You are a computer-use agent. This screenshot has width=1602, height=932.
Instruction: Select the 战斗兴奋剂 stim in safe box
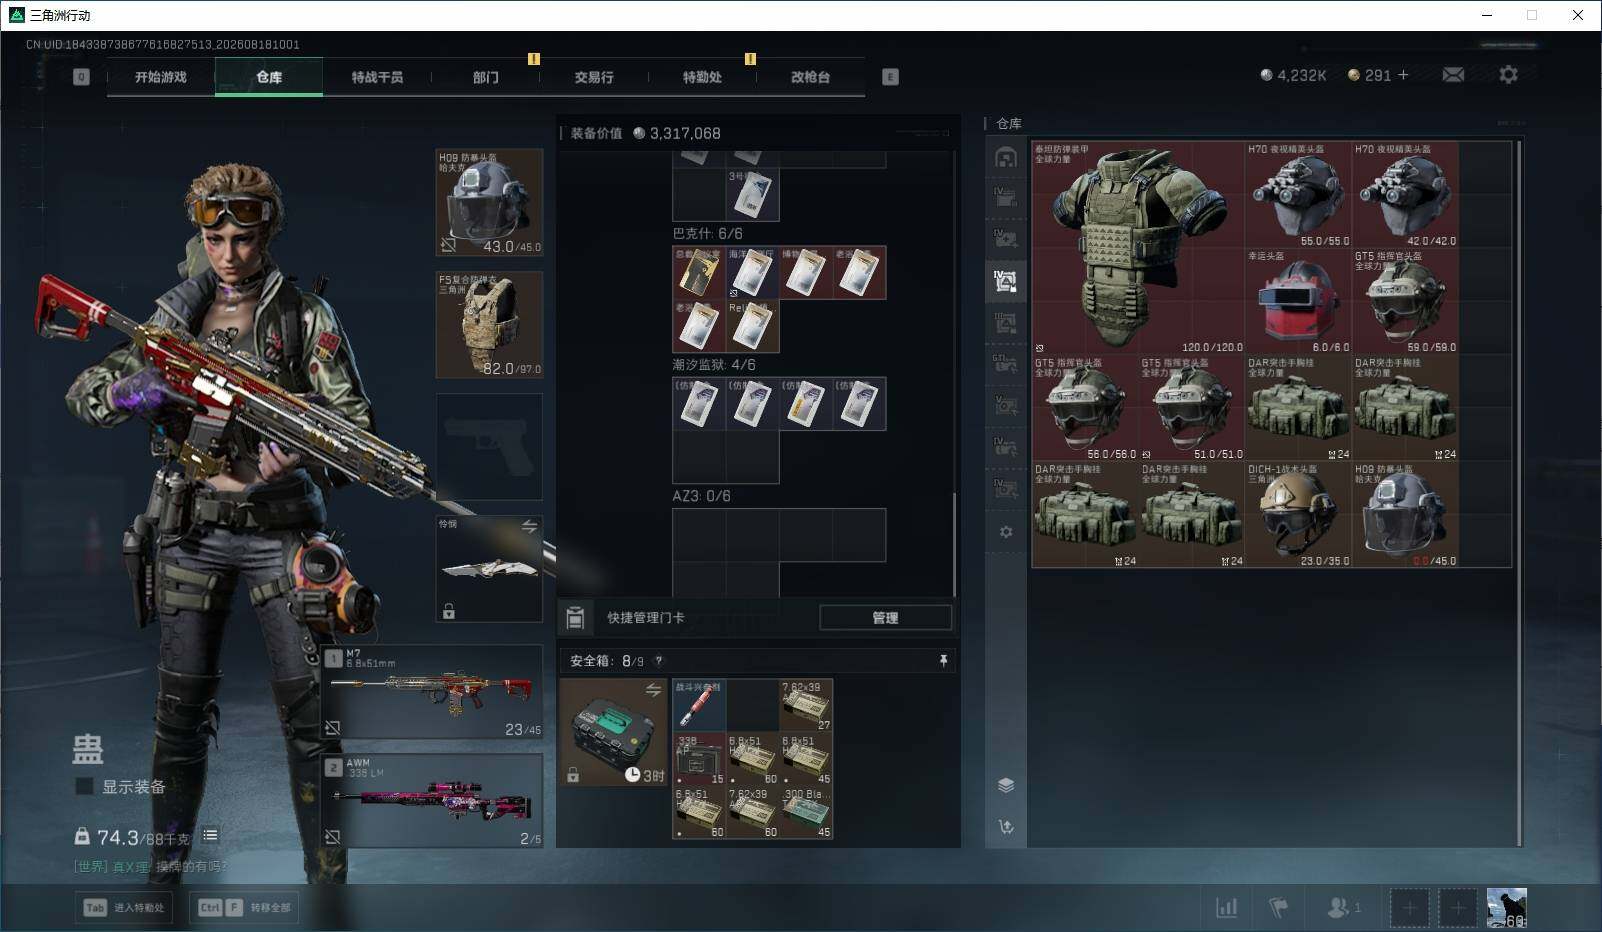click(x=699, y=706)
